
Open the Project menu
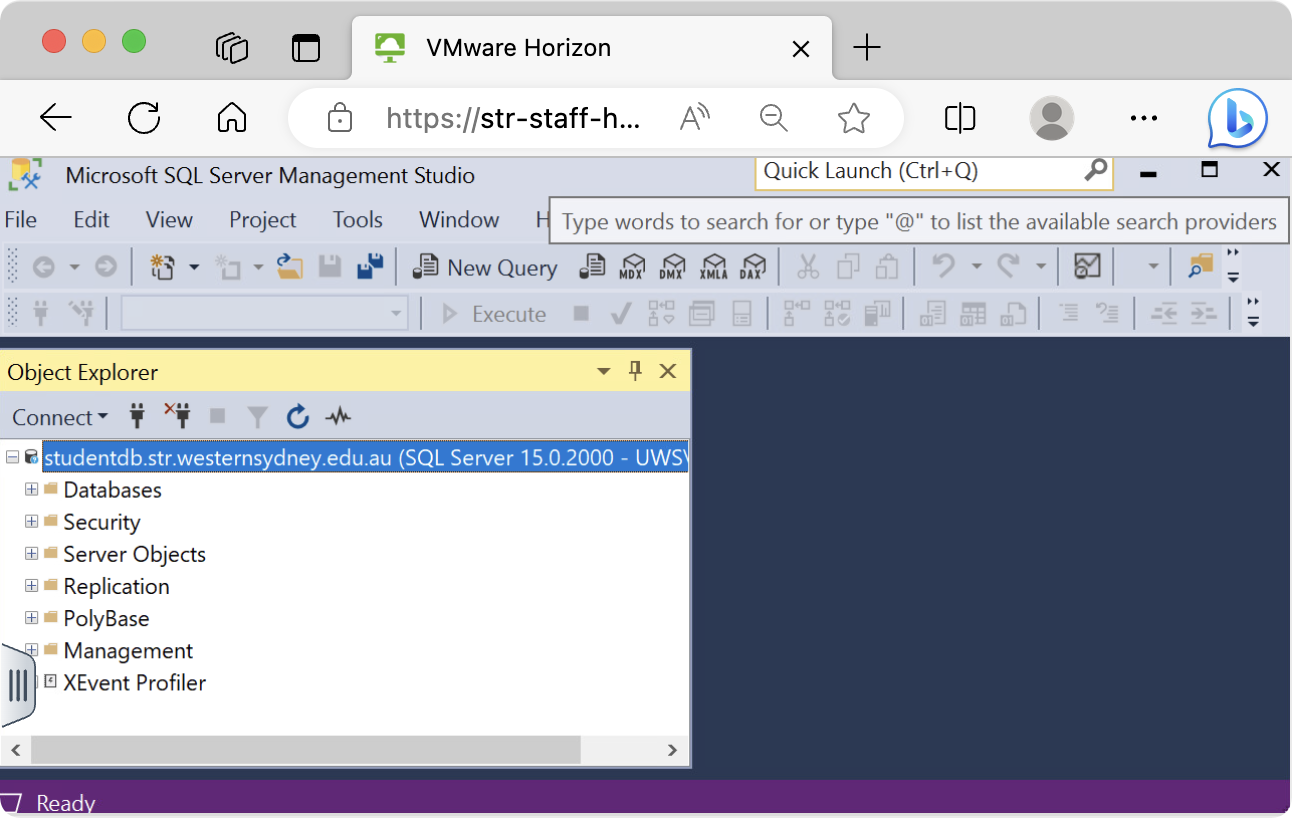coord(263,219)
